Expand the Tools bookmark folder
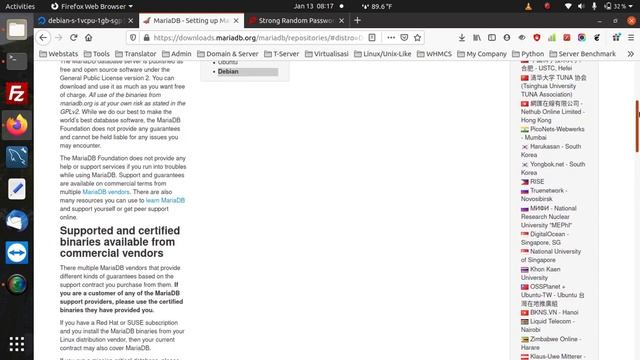Screen dimensions: 640x360 [97, 53]
